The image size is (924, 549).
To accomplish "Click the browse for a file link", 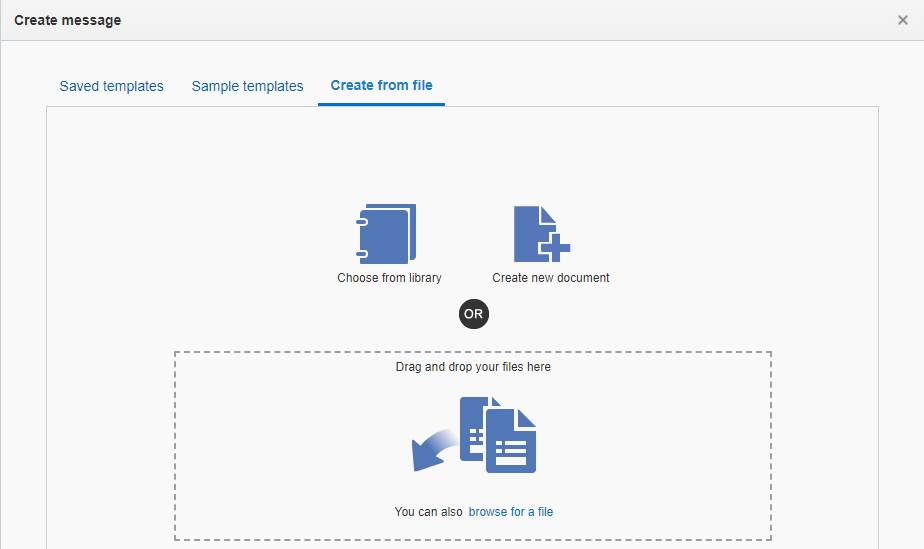I will click(x=511, y=512).
